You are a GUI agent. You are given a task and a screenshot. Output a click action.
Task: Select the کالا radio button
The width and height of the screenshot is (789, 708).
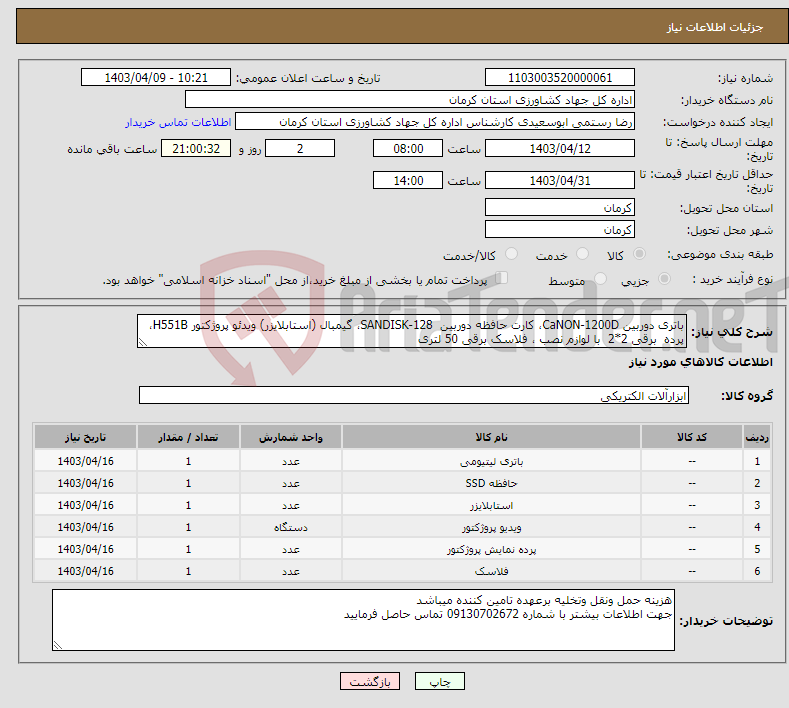[639, 254]
